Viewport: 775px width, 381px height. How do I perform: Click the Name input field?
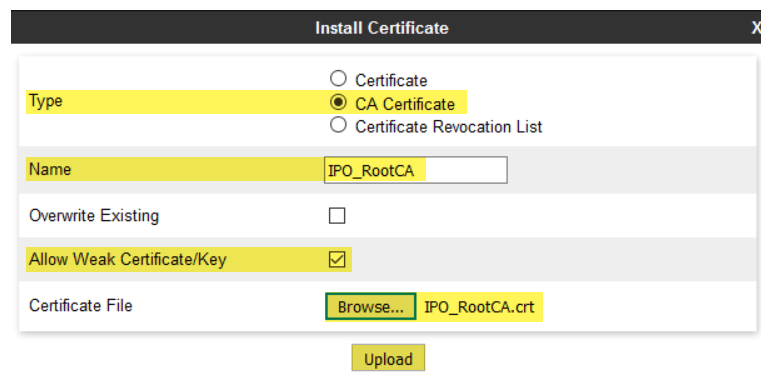pos(416,170)
